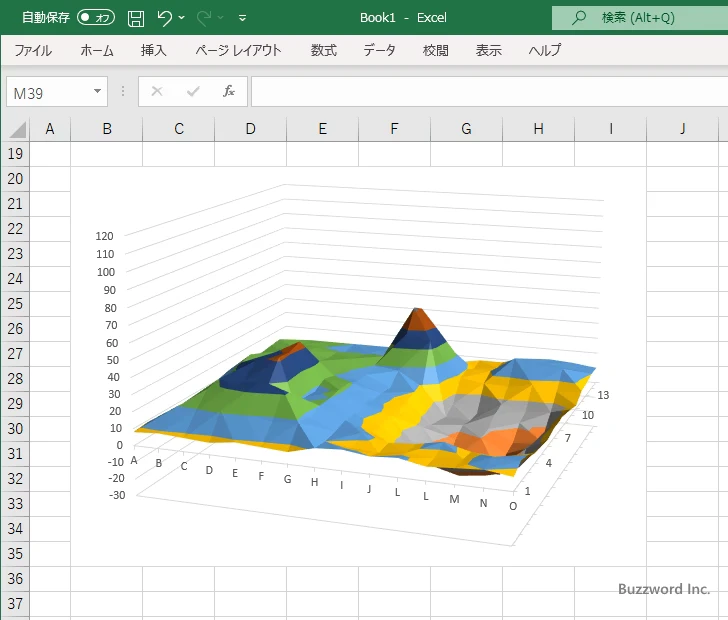Click the 120 value on vertical axis

click(104, 236)
